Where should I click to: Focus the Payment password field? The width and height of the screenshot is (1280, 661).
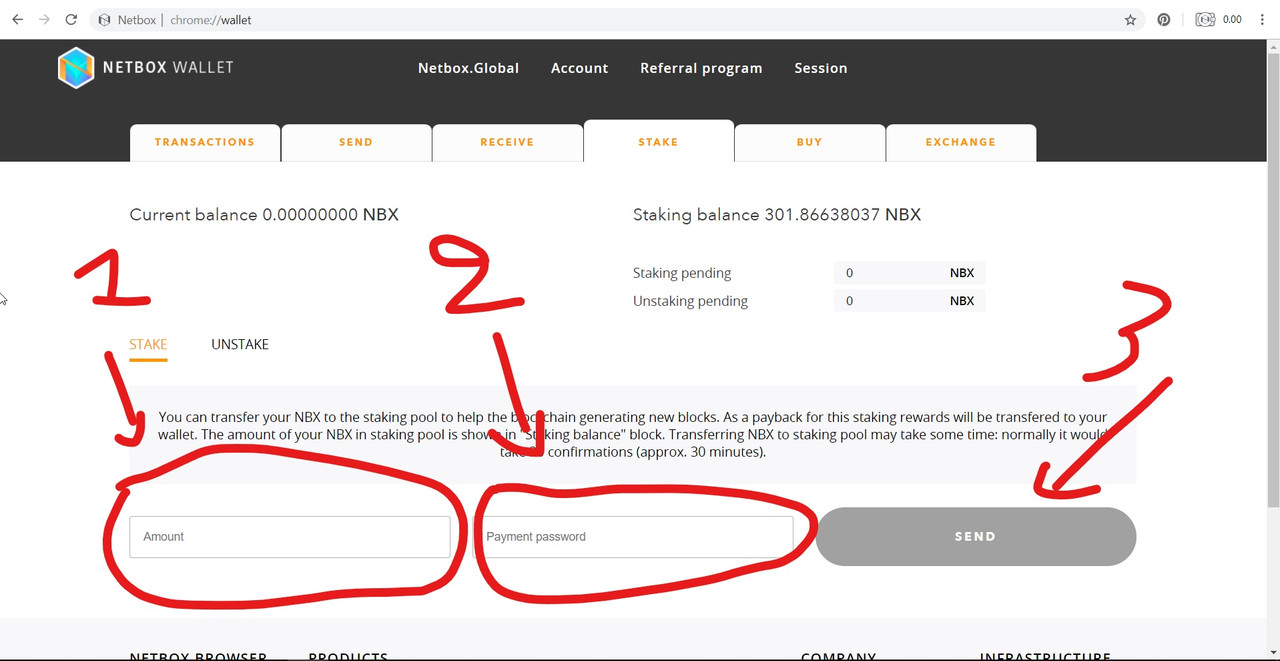tap(633, 537)
